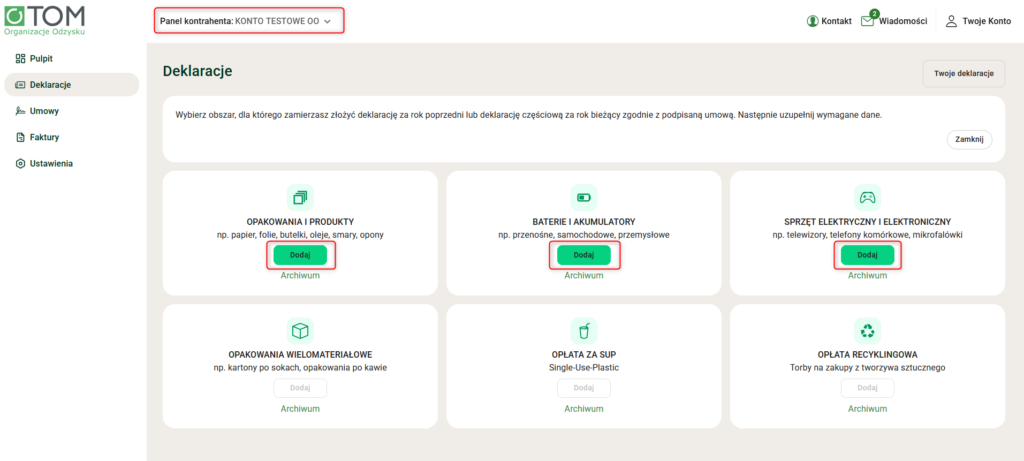Open the Wiadomości envelope icon with badge
1024x461 pixels.
868,20
